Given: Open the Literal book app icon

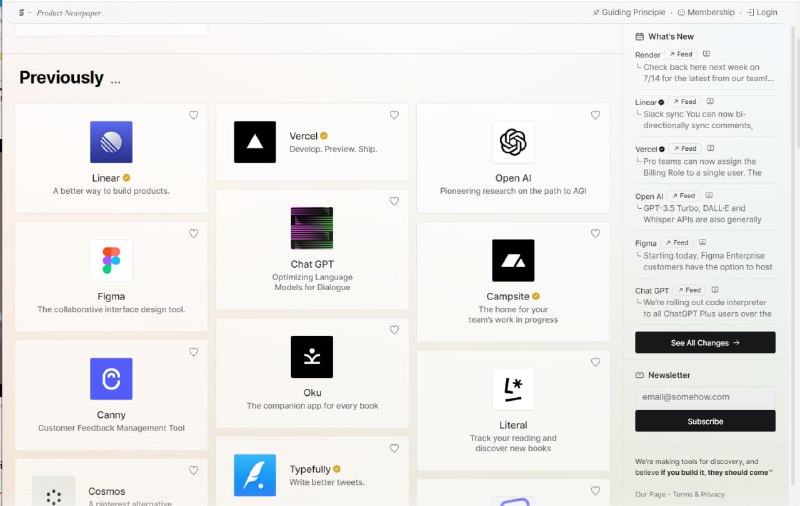Looking at the screenshot, I should click(x=513, y=389).
